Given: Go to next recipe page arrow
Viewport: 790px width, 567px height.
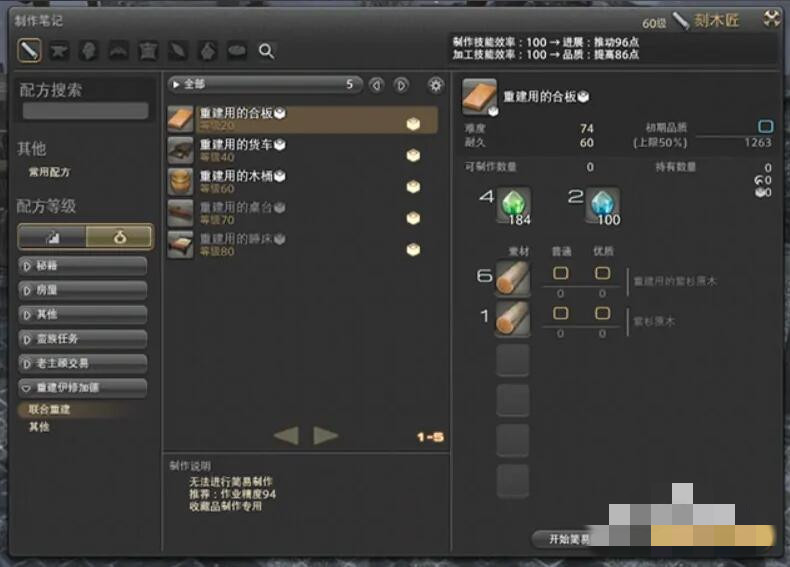Looking at the screenshot, I should click(325, 435).
